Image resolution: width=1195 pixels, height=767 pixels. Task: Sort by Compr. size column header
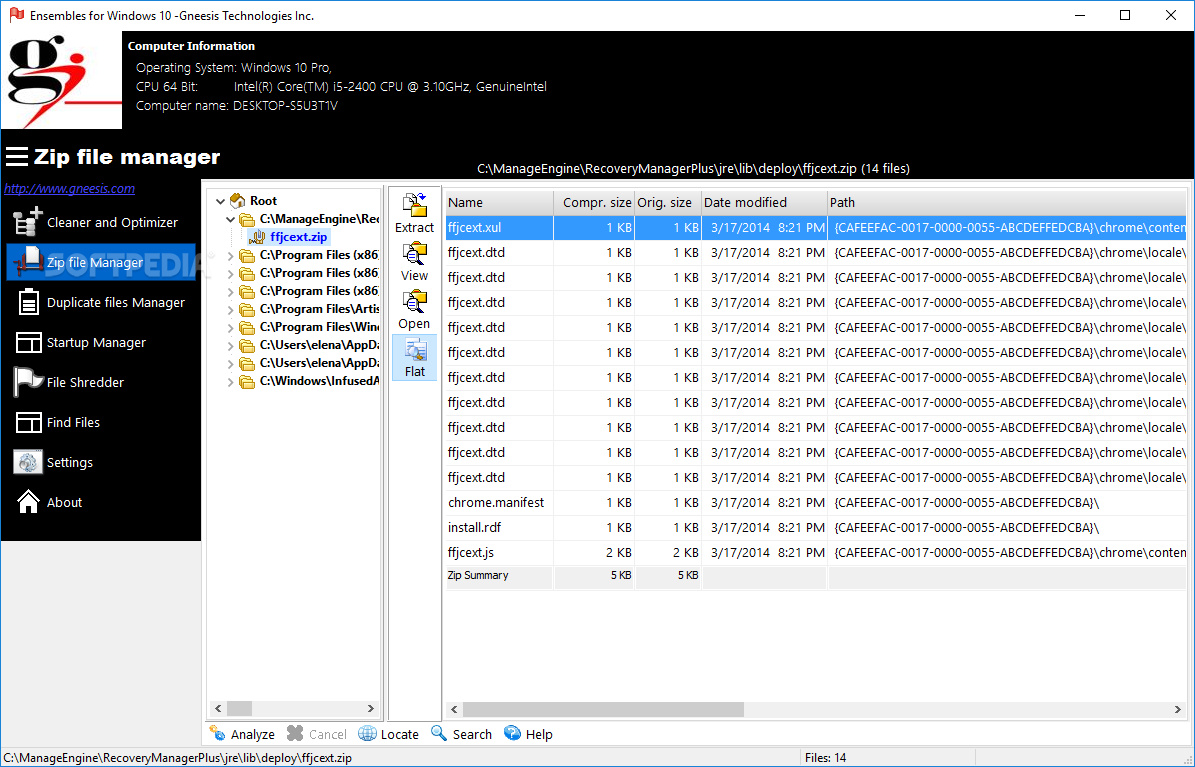(x=594, y=203)
